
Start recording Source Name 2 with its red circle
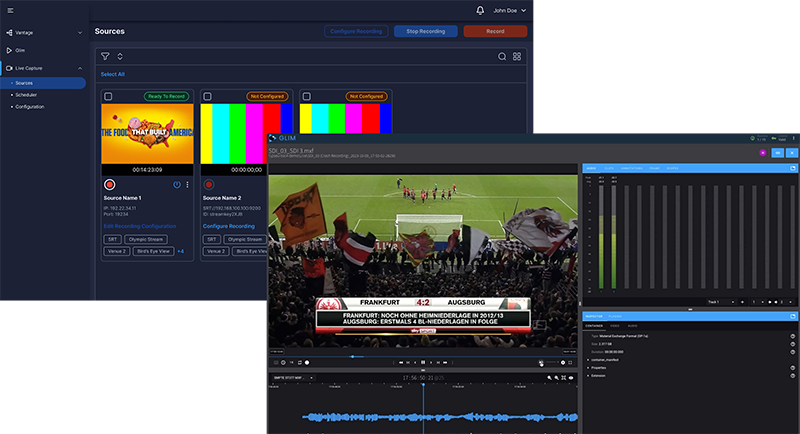(209, 185)
